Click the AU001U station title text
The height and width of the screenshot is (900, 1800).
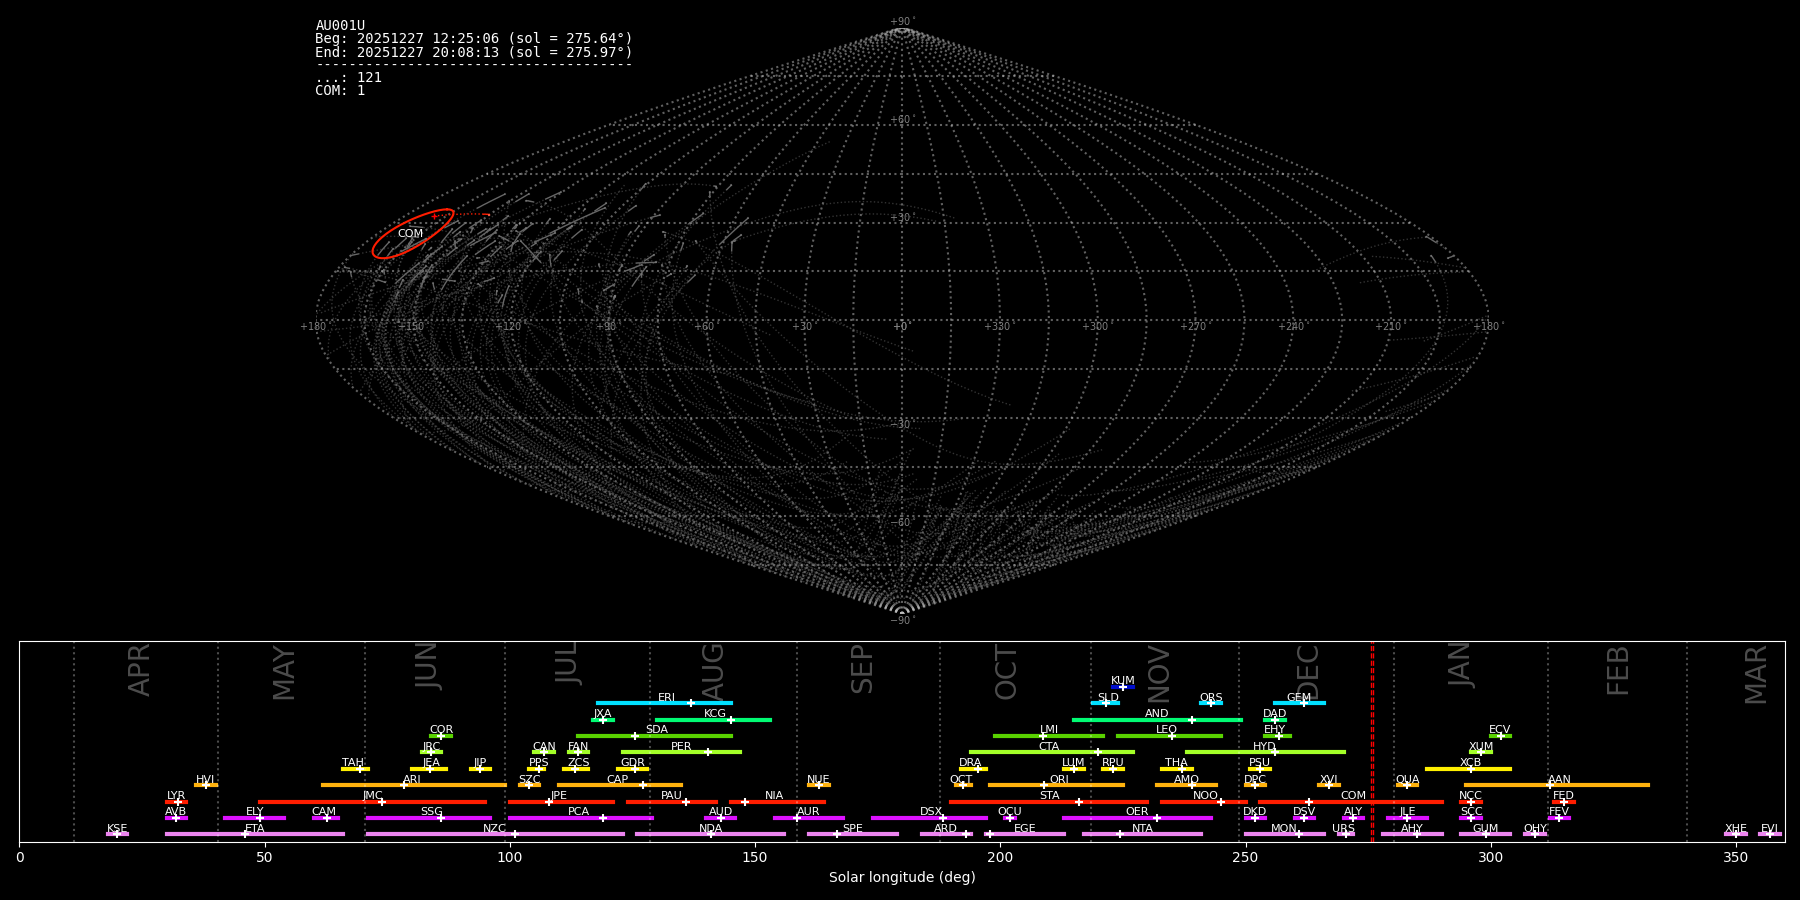pos(340,26)
